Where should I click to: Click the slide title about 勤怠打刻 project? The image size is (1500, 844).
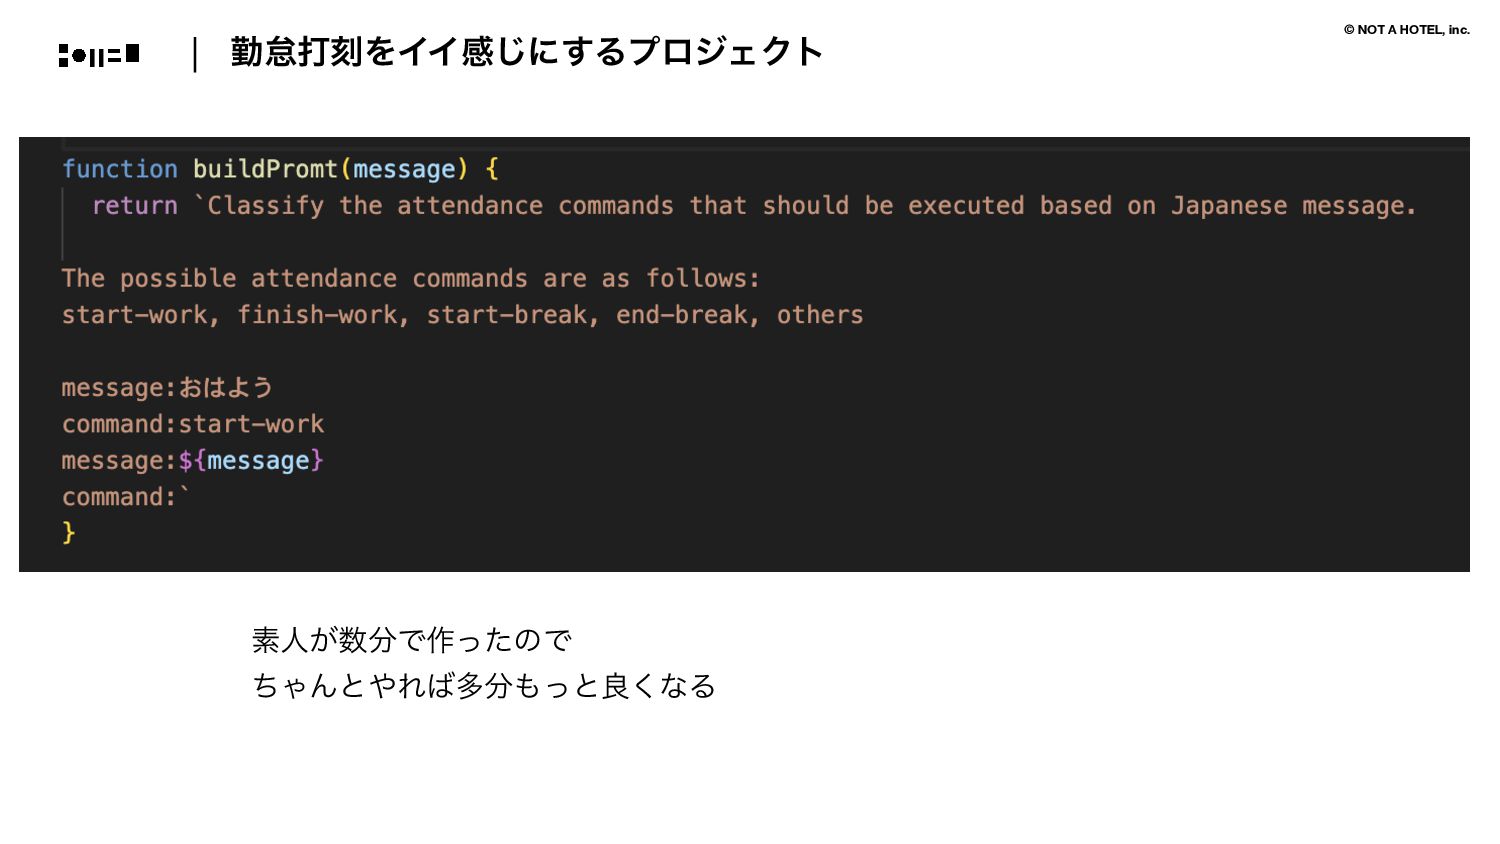(x=527, y=52)
